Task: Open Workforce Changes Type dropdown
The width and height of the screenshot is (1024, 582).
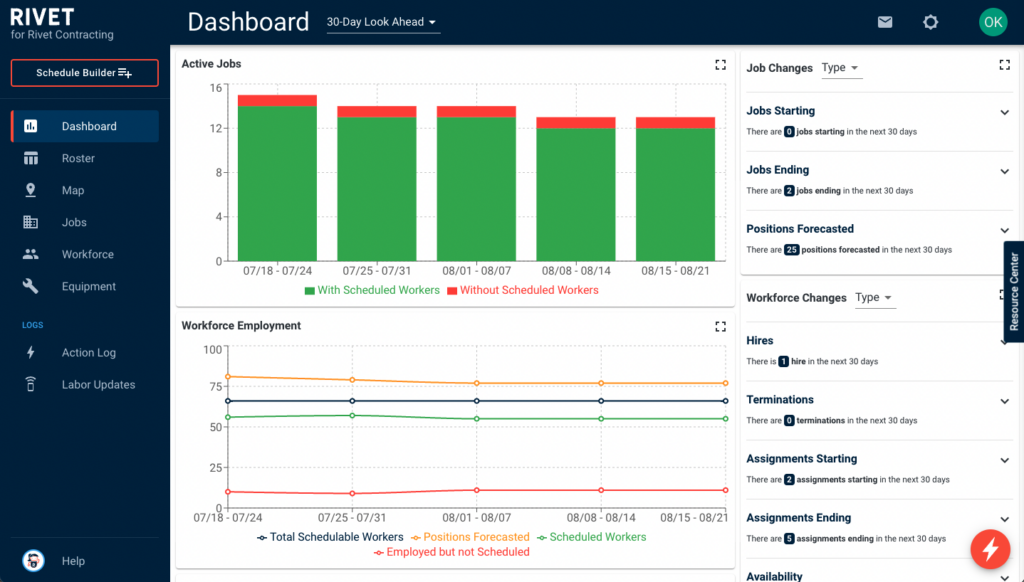Action: coord(875,298)
